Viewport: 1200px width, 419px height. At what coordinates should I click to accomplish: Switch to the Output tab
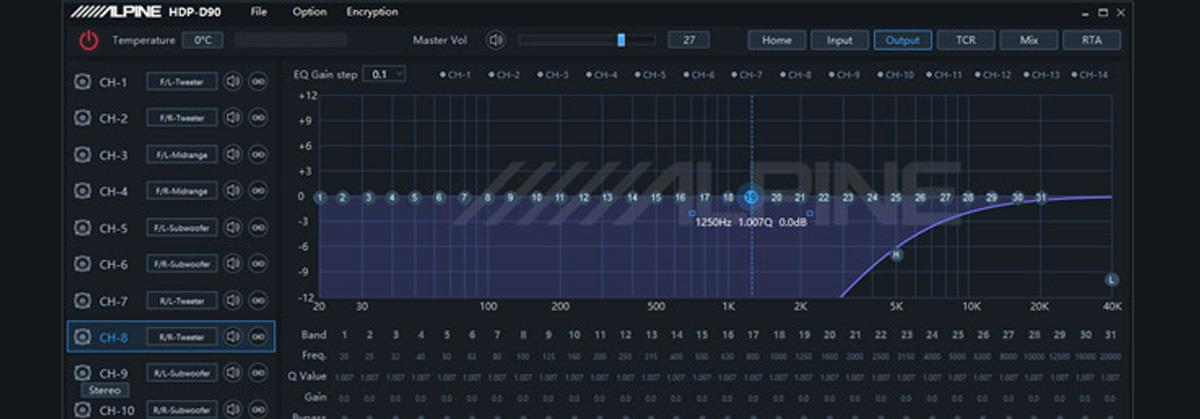pos(903,40)
